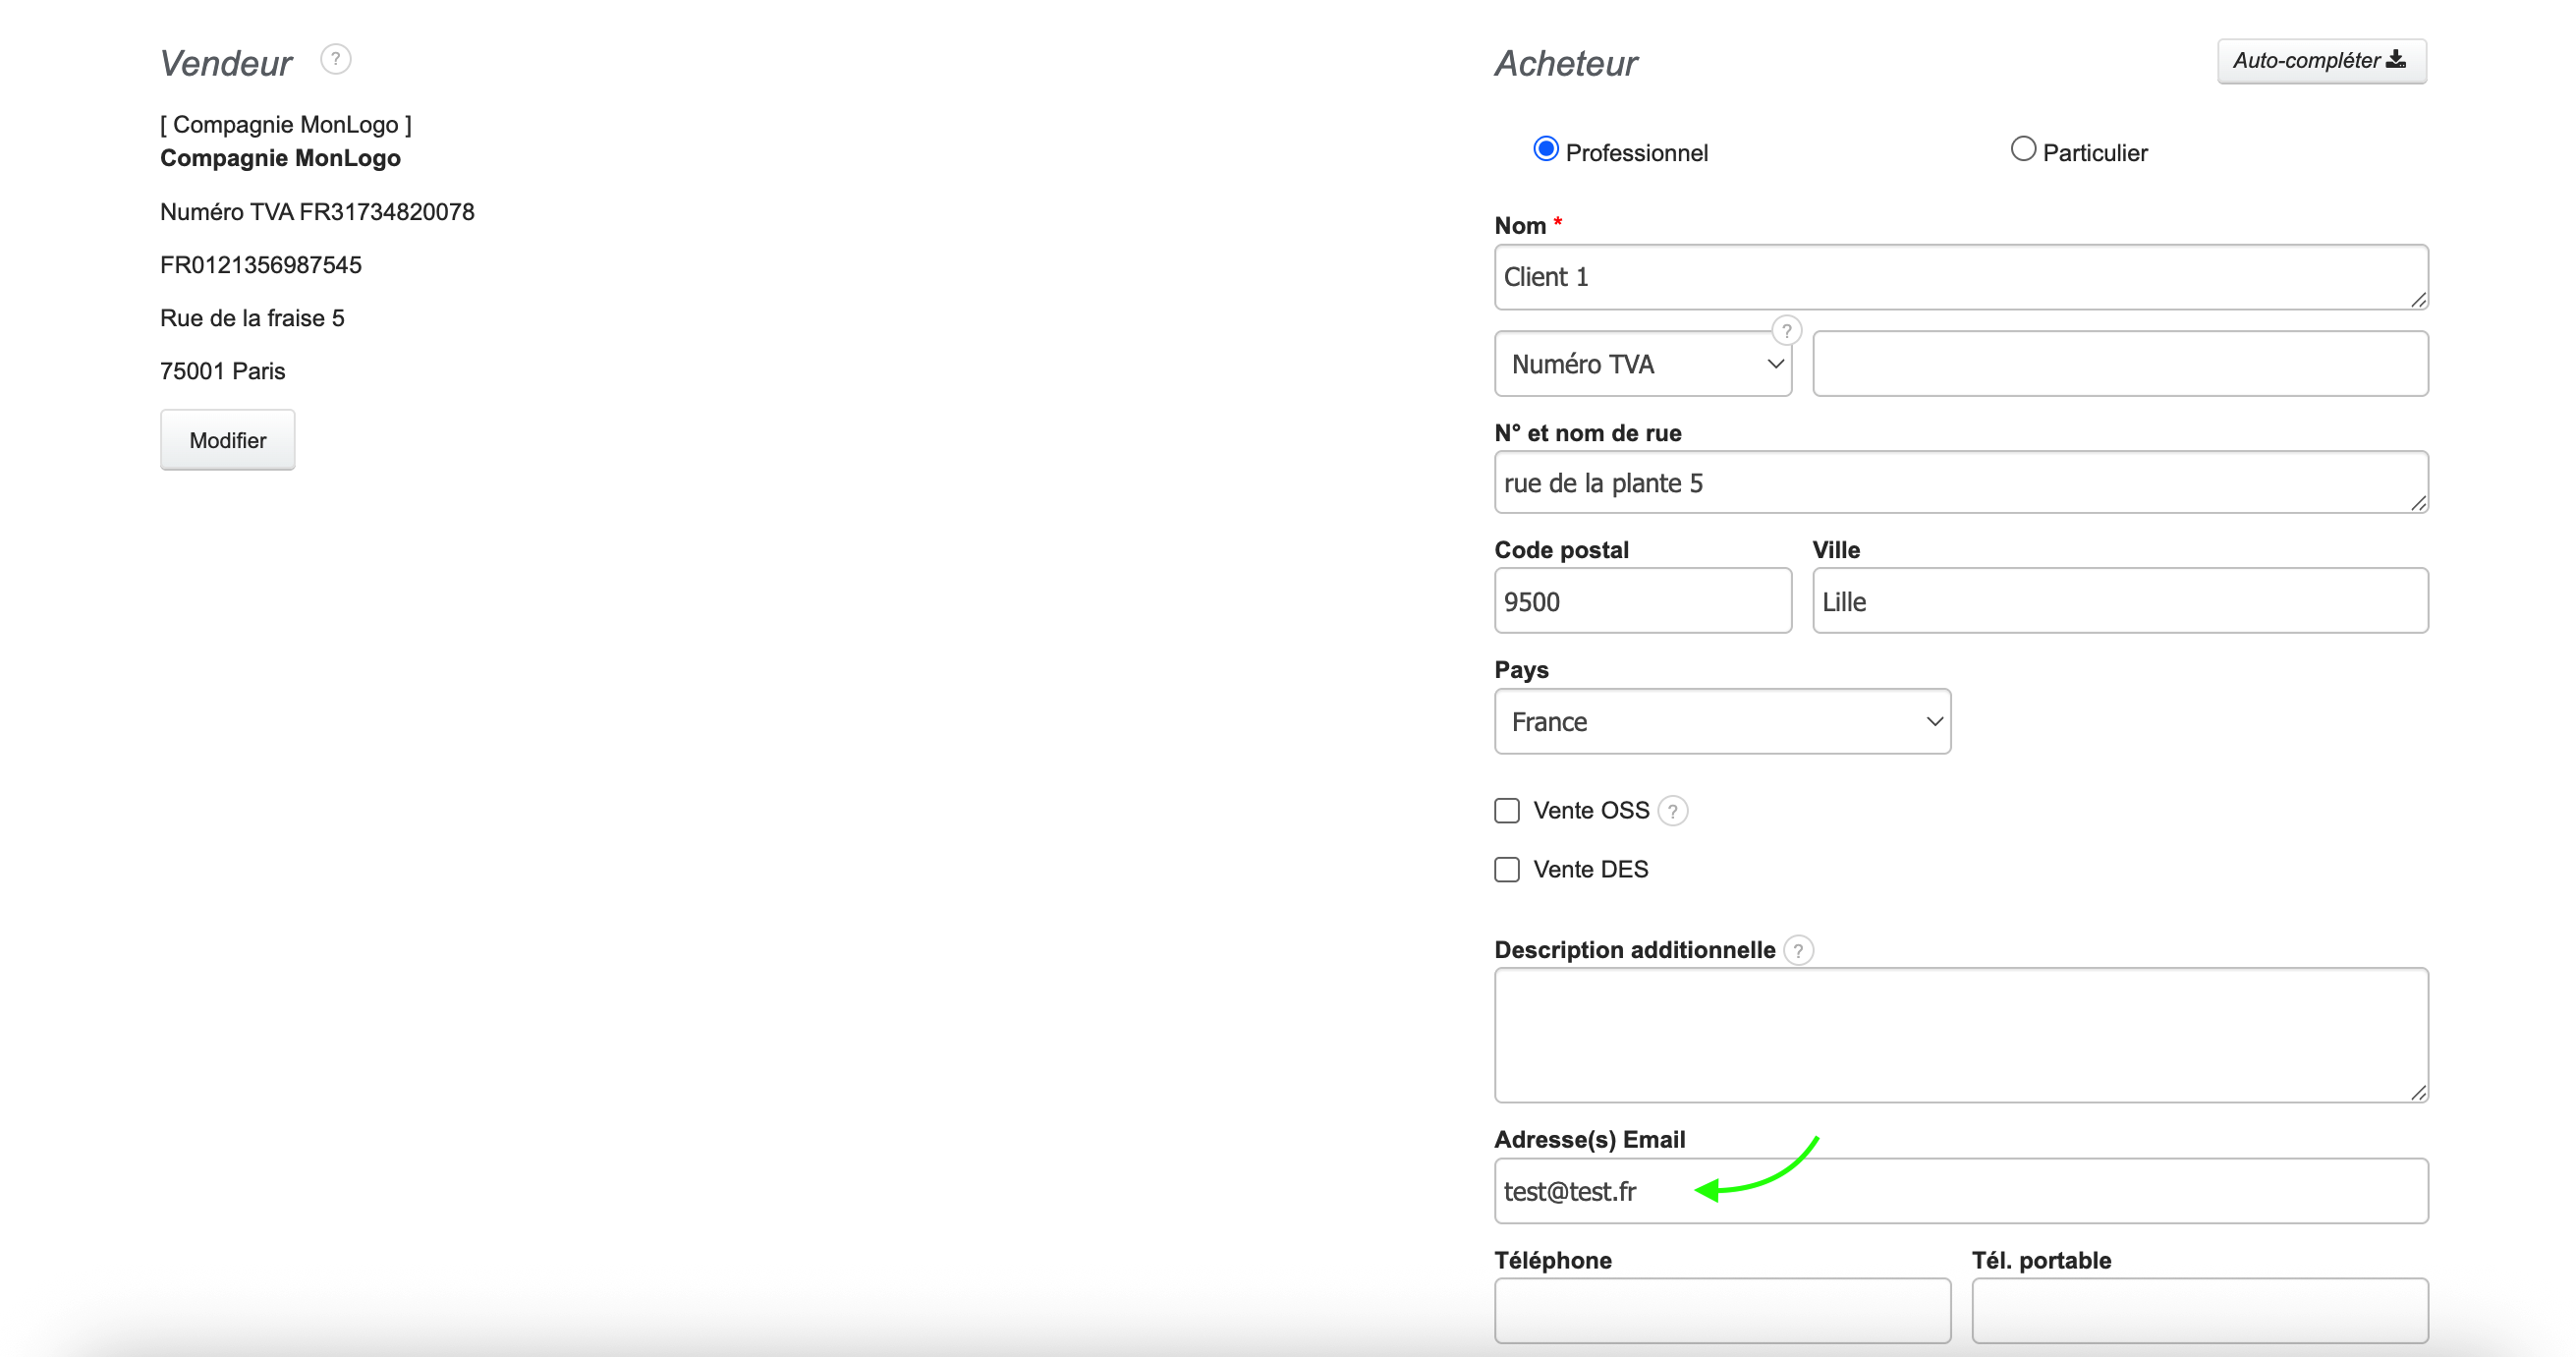Screen dimensions: 2576x1357
Task: Open the Numéro TVA type dropdown
Action: pyautogui.click(x=1642, y=364)
